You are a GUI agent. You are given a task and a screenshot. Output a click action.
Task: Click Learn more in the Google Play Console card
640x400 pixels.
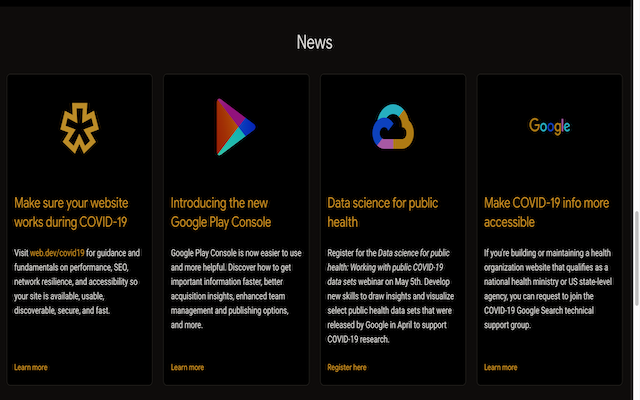click(x=187, y=367)
